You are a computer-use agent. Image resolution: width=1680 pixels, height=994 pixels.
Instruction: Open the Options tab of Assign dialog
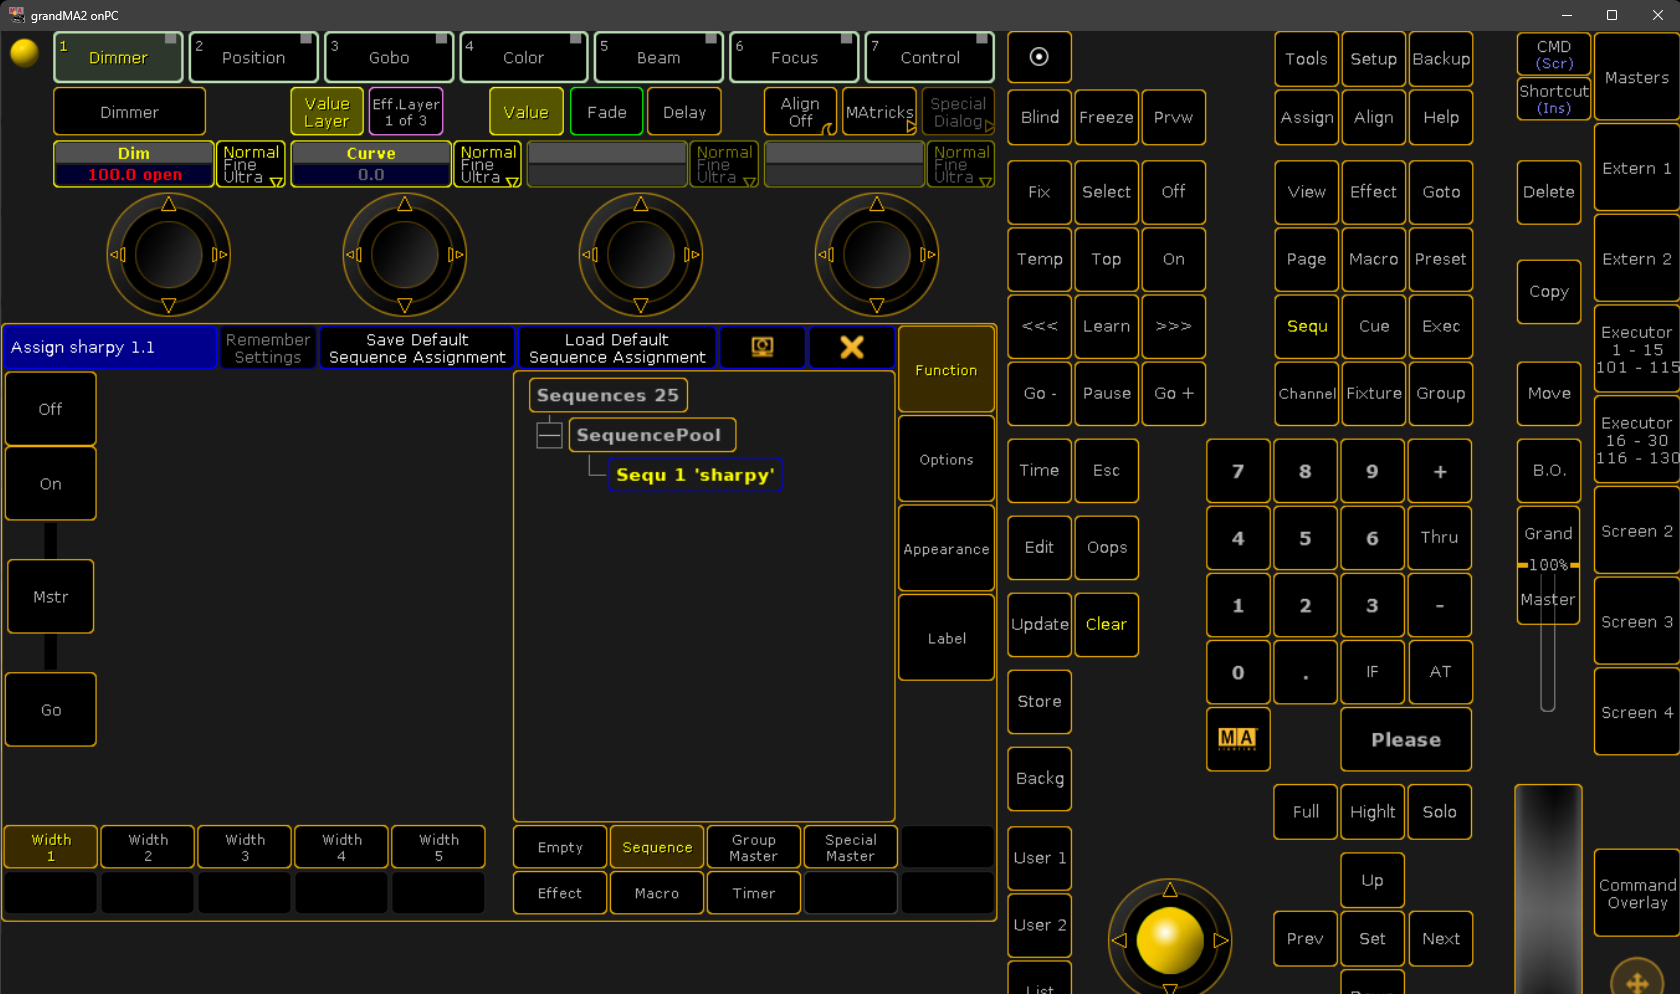[946, 459]
